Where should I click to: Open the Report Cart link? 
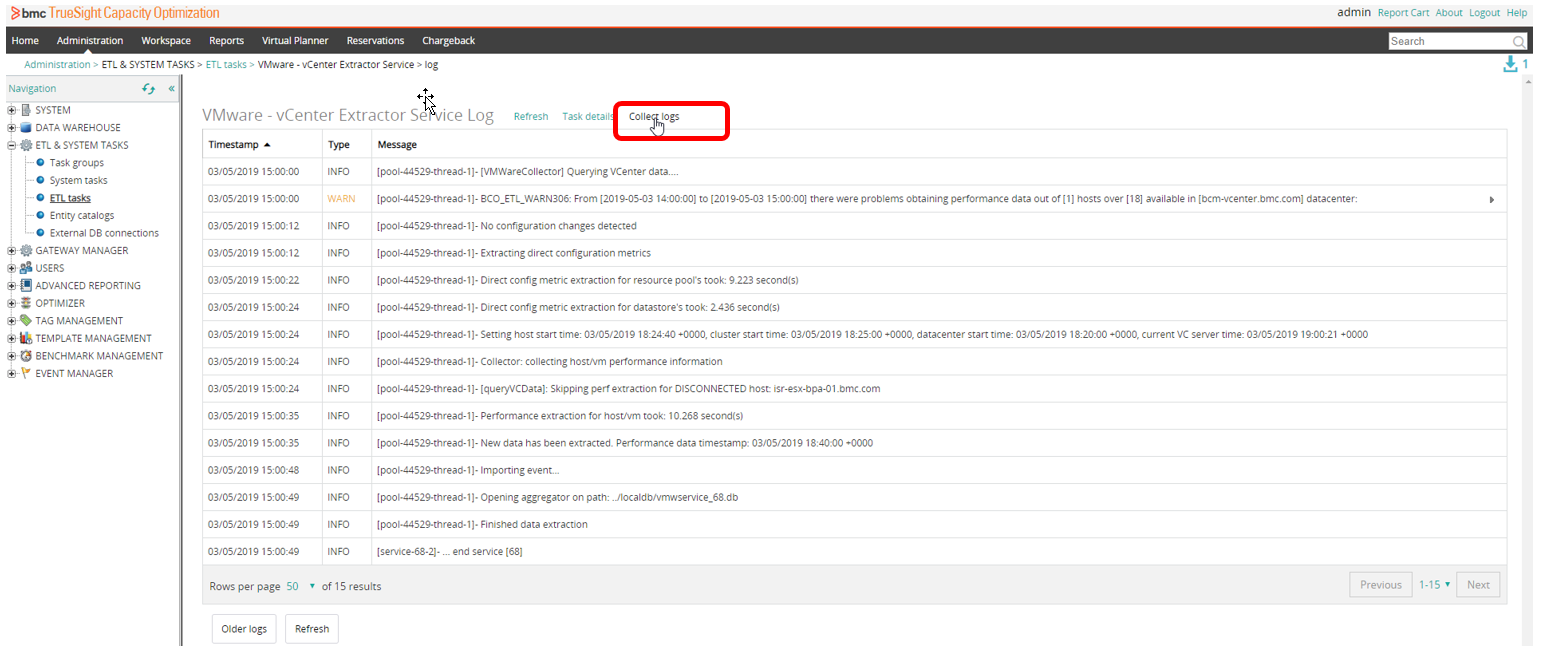coord(1403,13)
